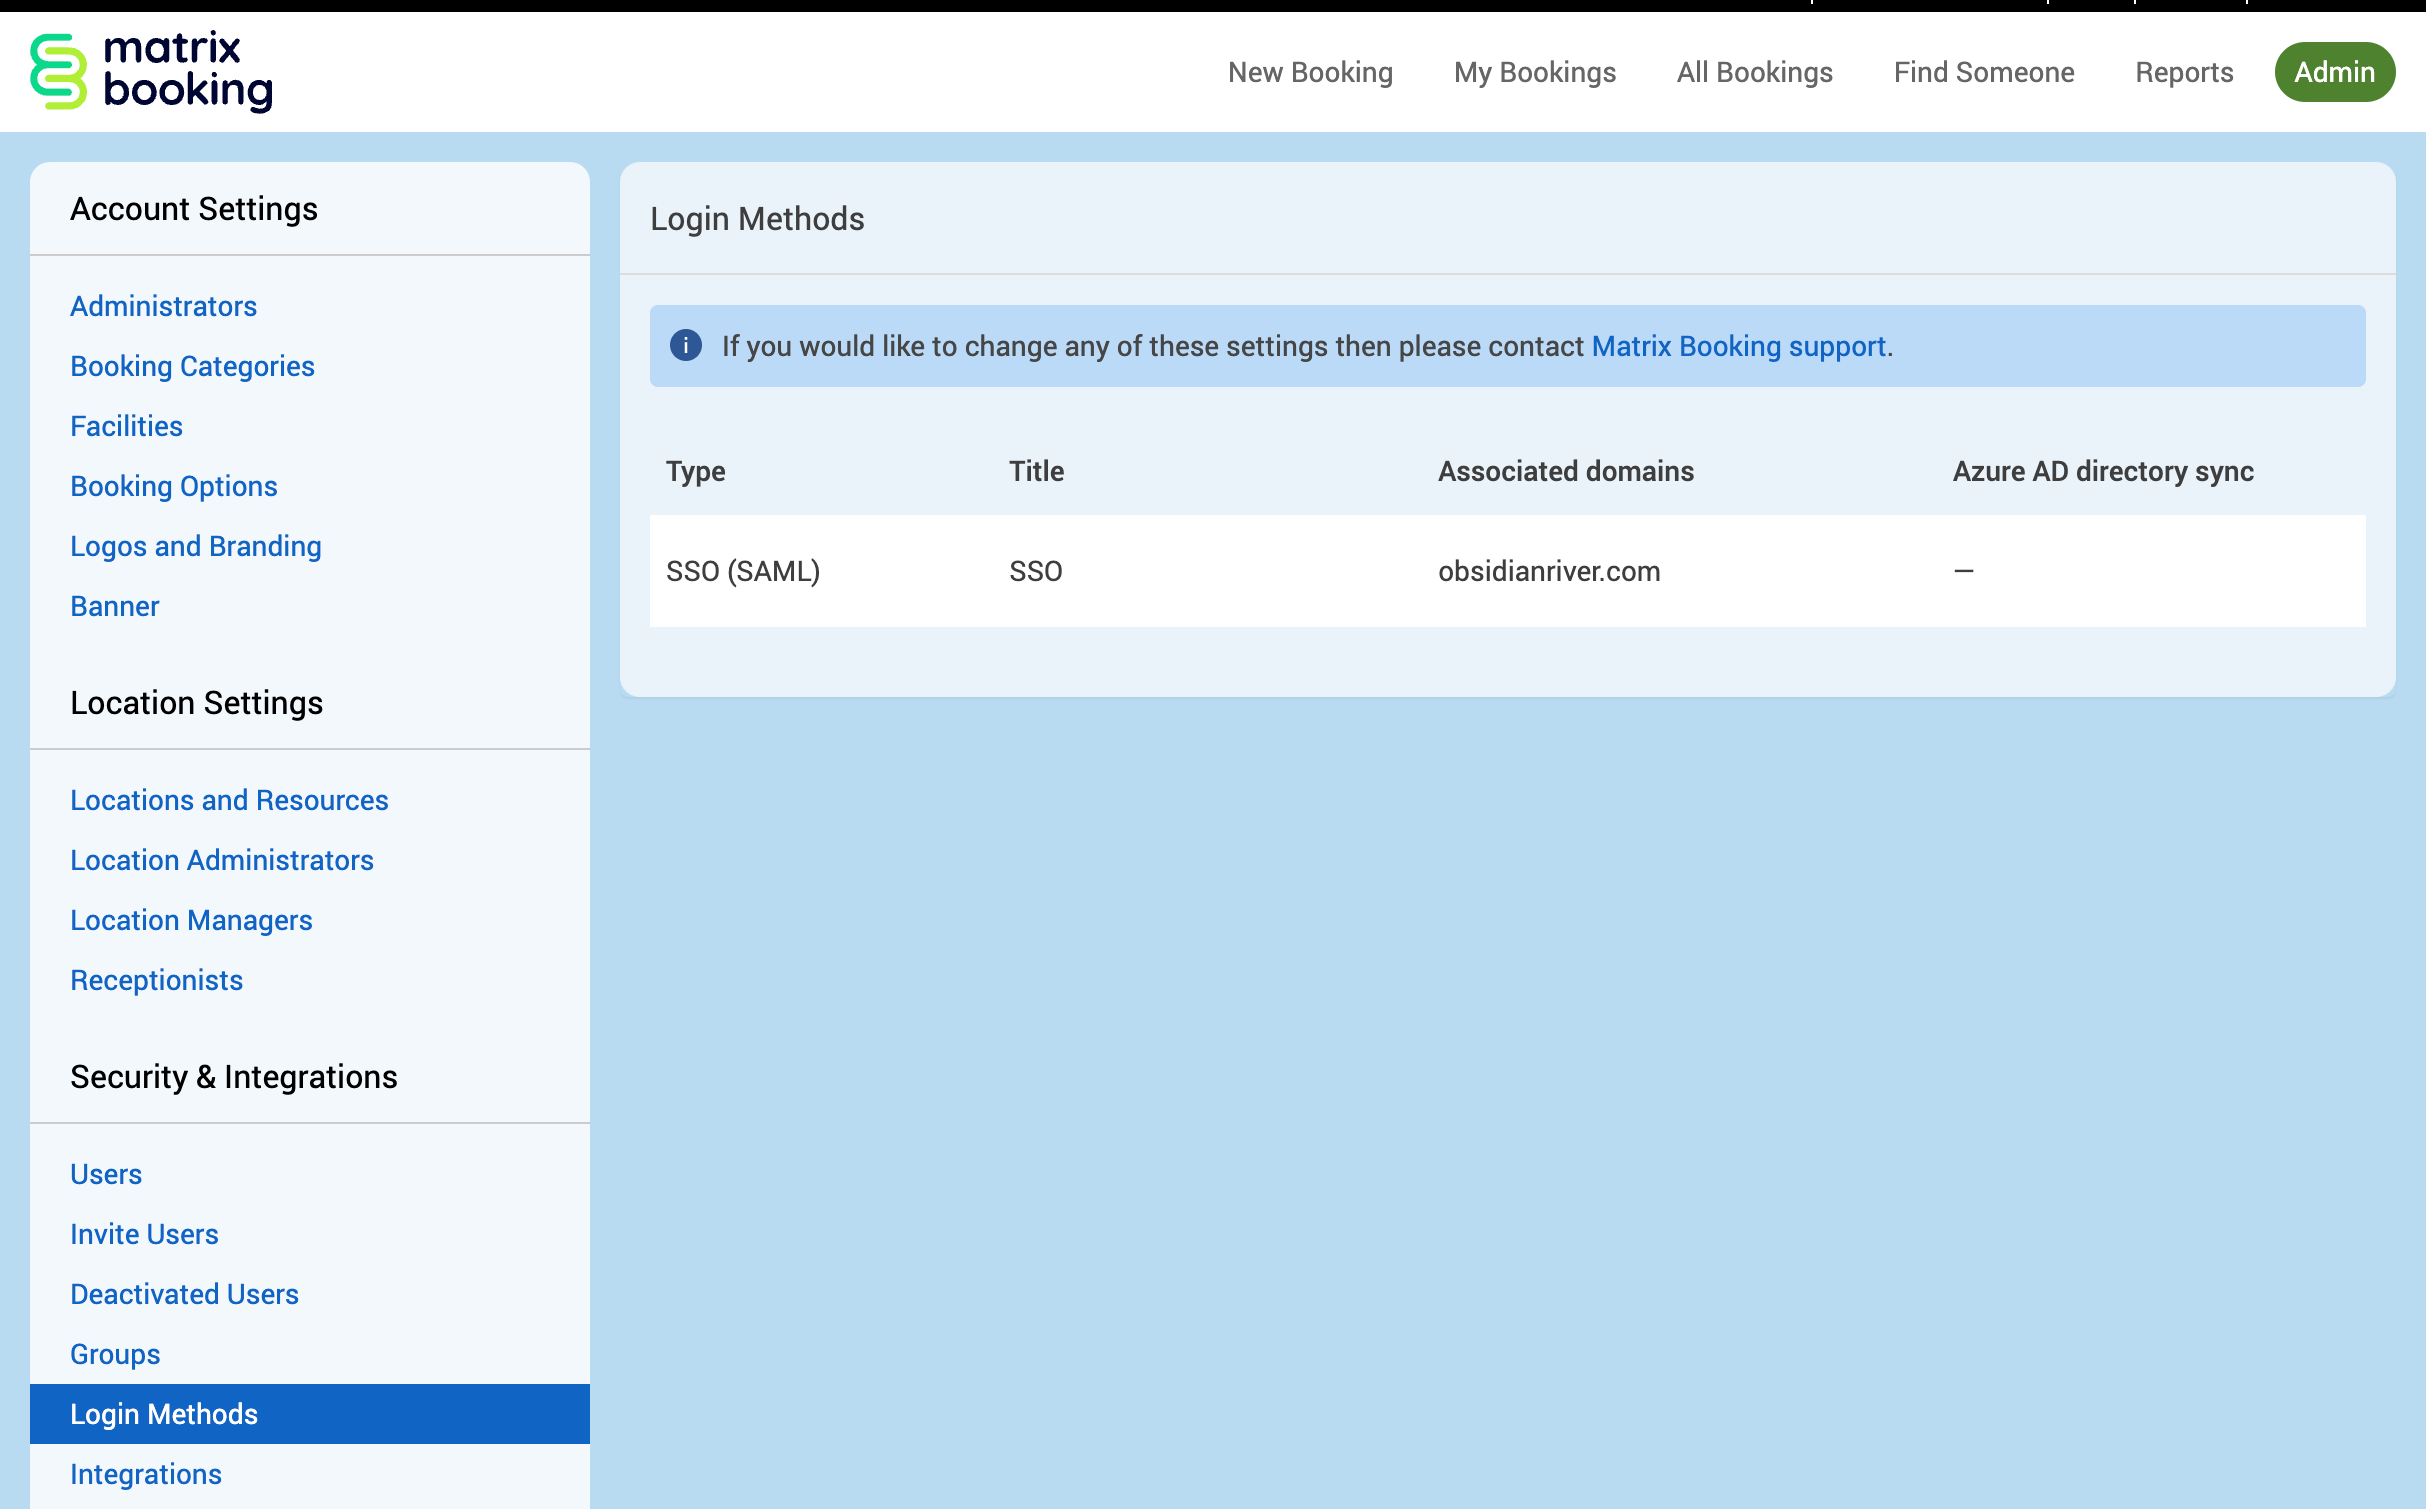This screenshot has width=2426, height=1509.
Task: Click the info icon in the notice
Action: tap(685, 346)
